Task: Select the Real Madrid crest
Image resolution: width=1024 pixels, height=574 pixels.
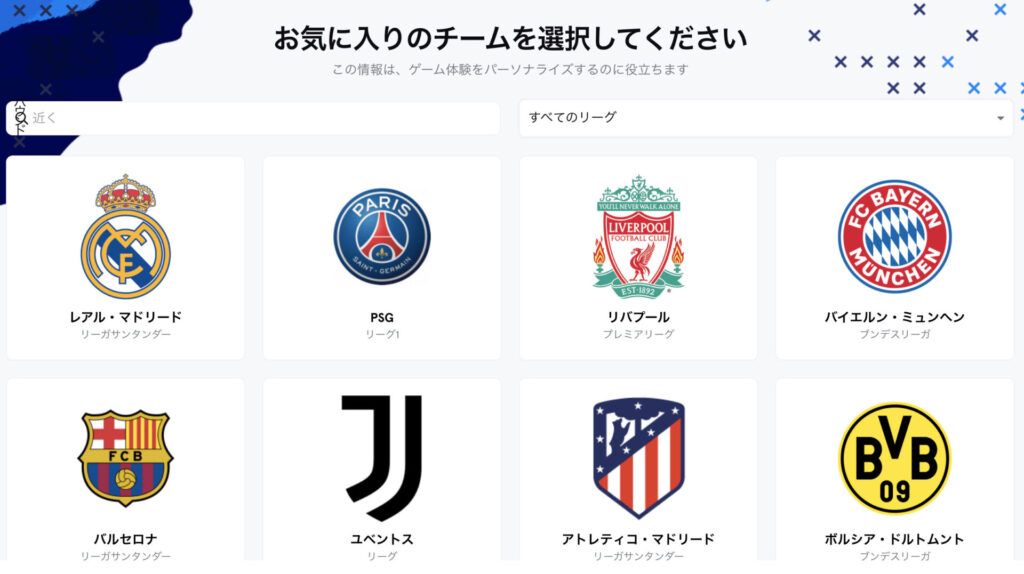Action: (x=125, y=236)
